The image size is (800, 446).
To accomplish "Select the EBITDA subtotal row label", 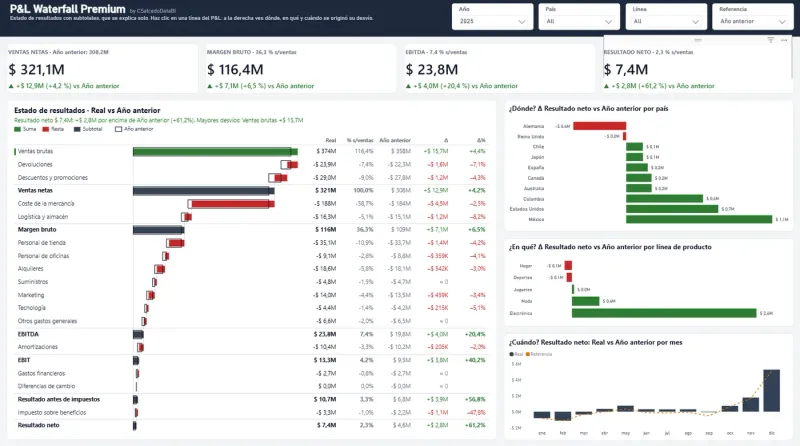I will tap(28, 334).
